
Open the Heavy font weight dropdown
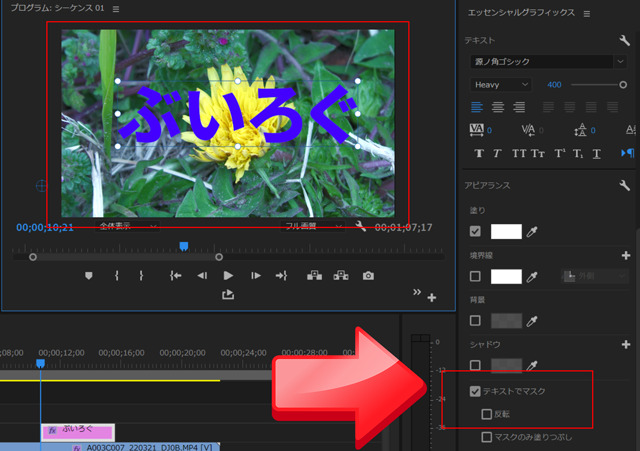(x=500, y=84)
